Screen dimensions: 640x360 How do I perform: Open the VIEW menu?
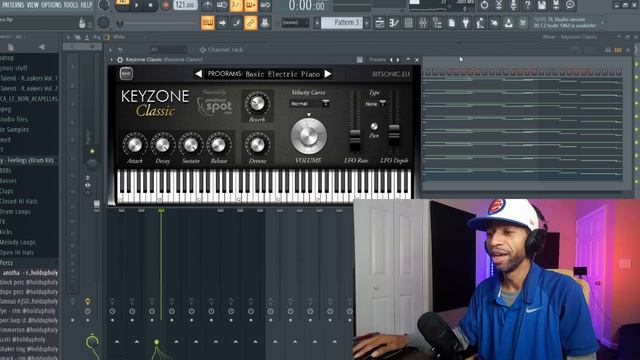point(33,5)
